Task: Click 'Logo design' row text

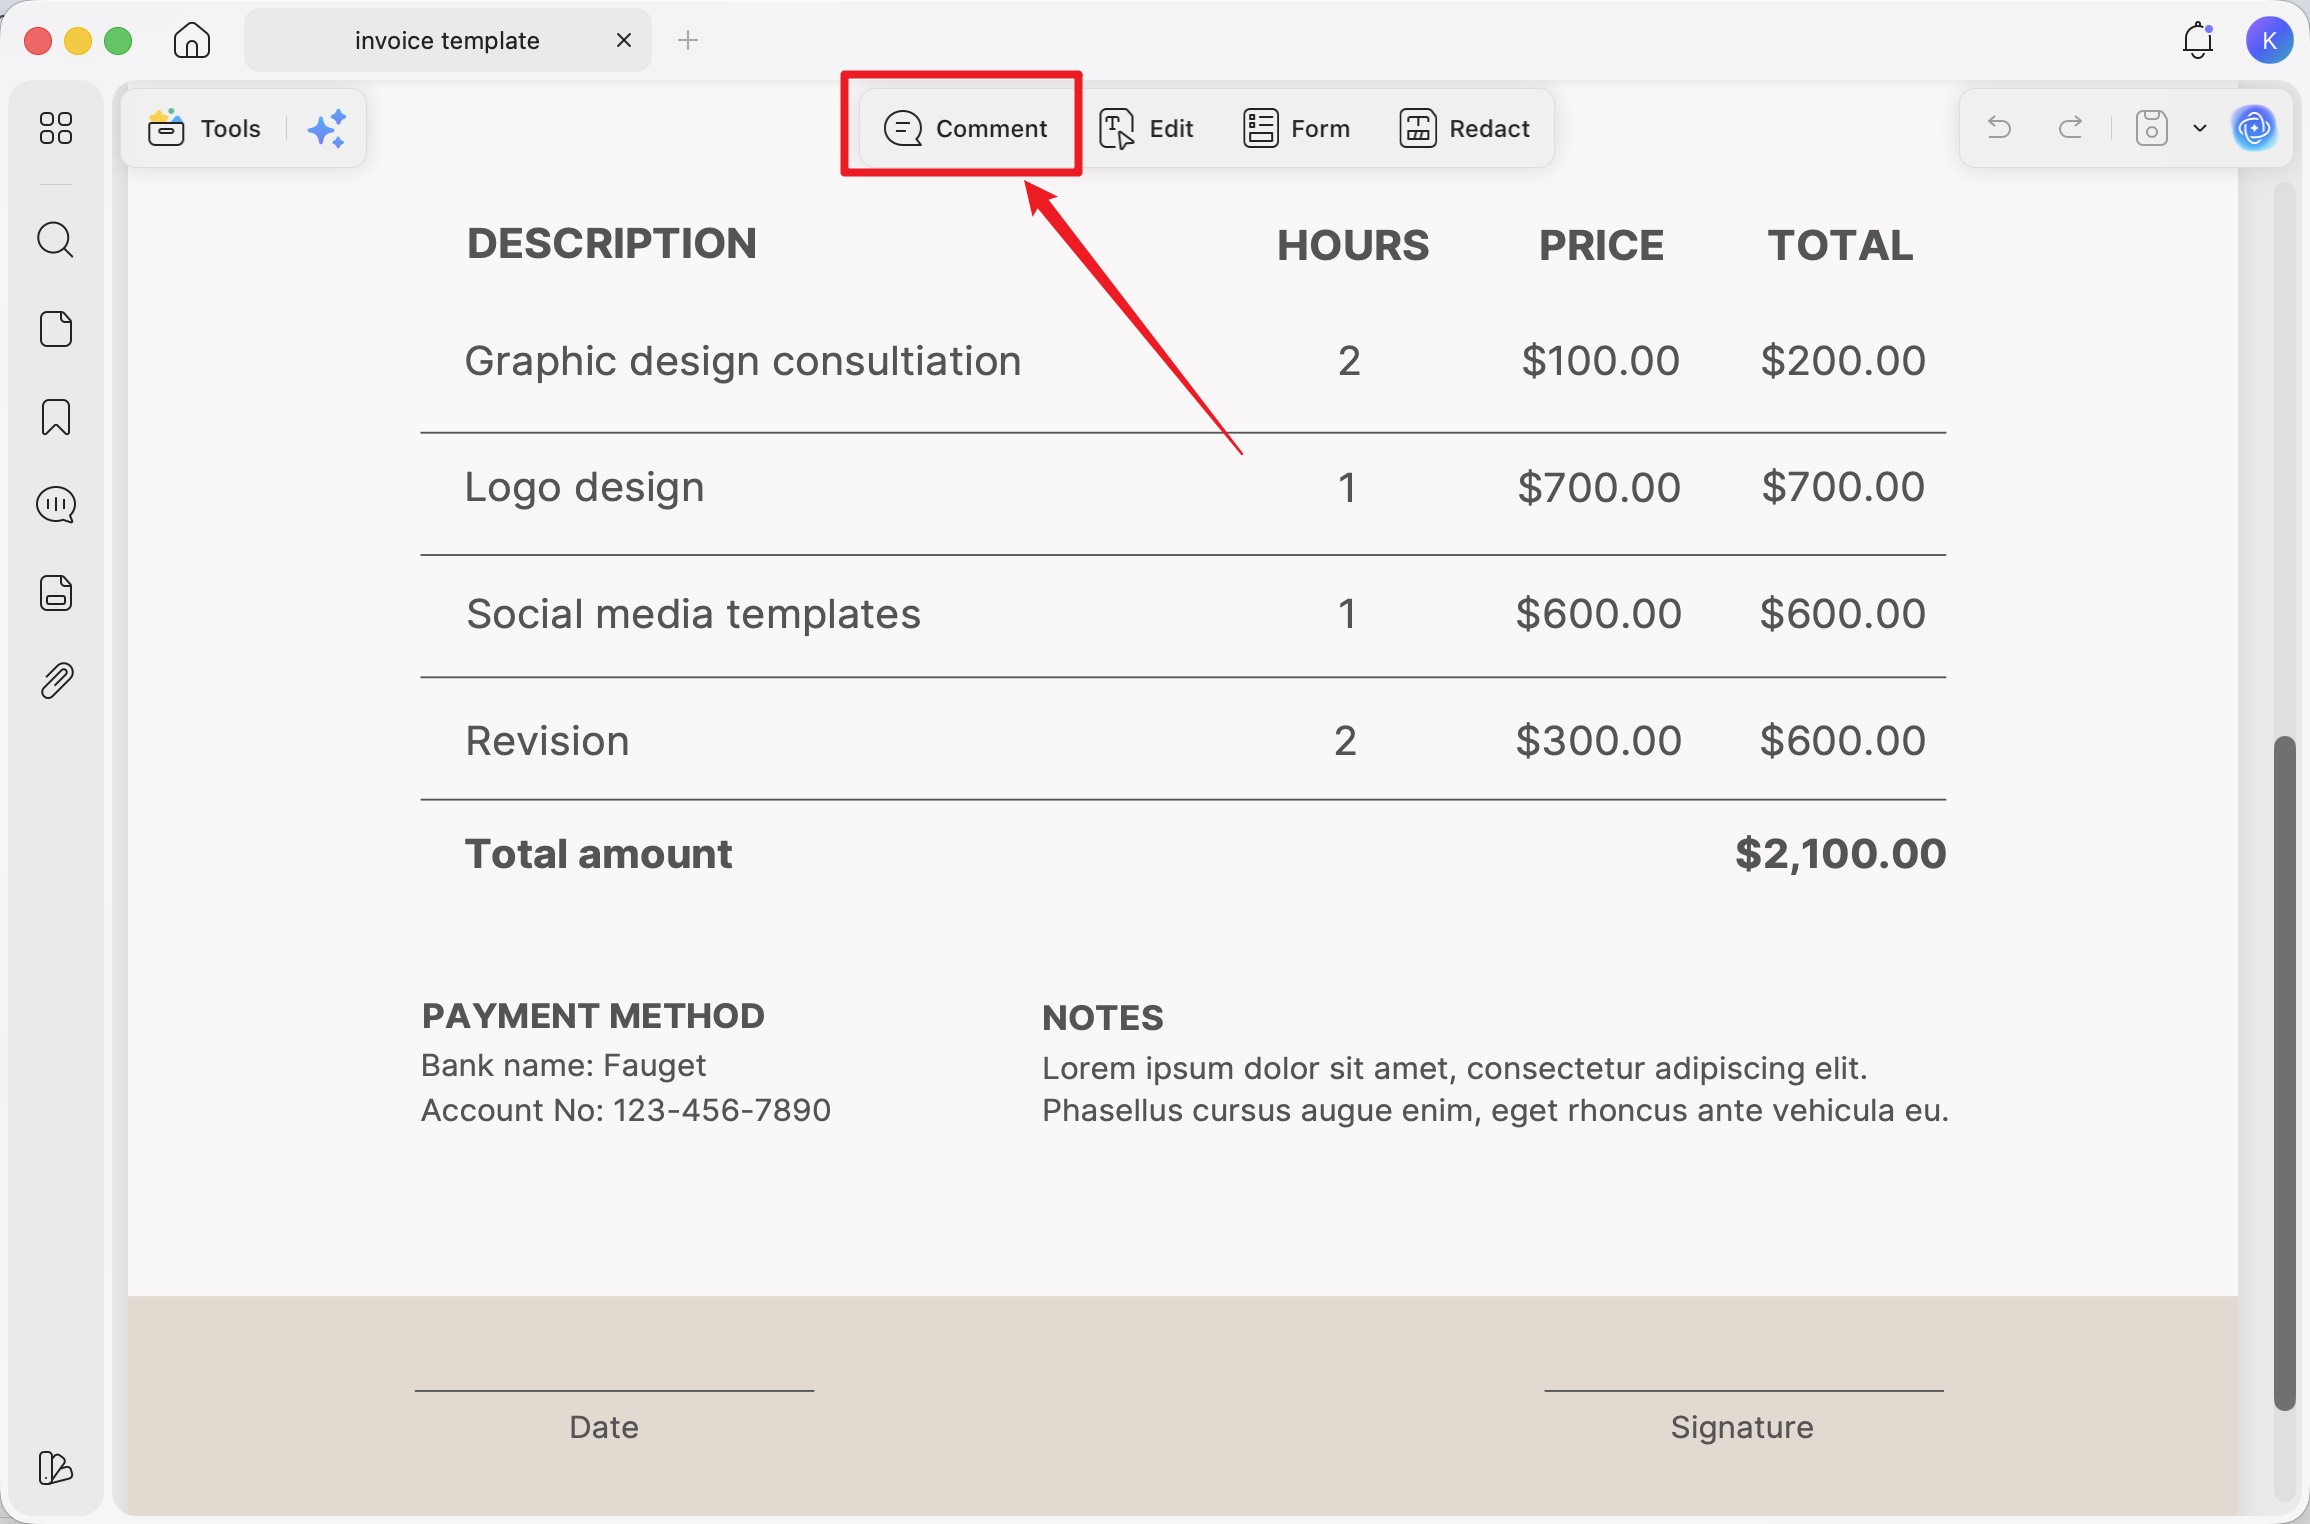Action: (584, 488)
